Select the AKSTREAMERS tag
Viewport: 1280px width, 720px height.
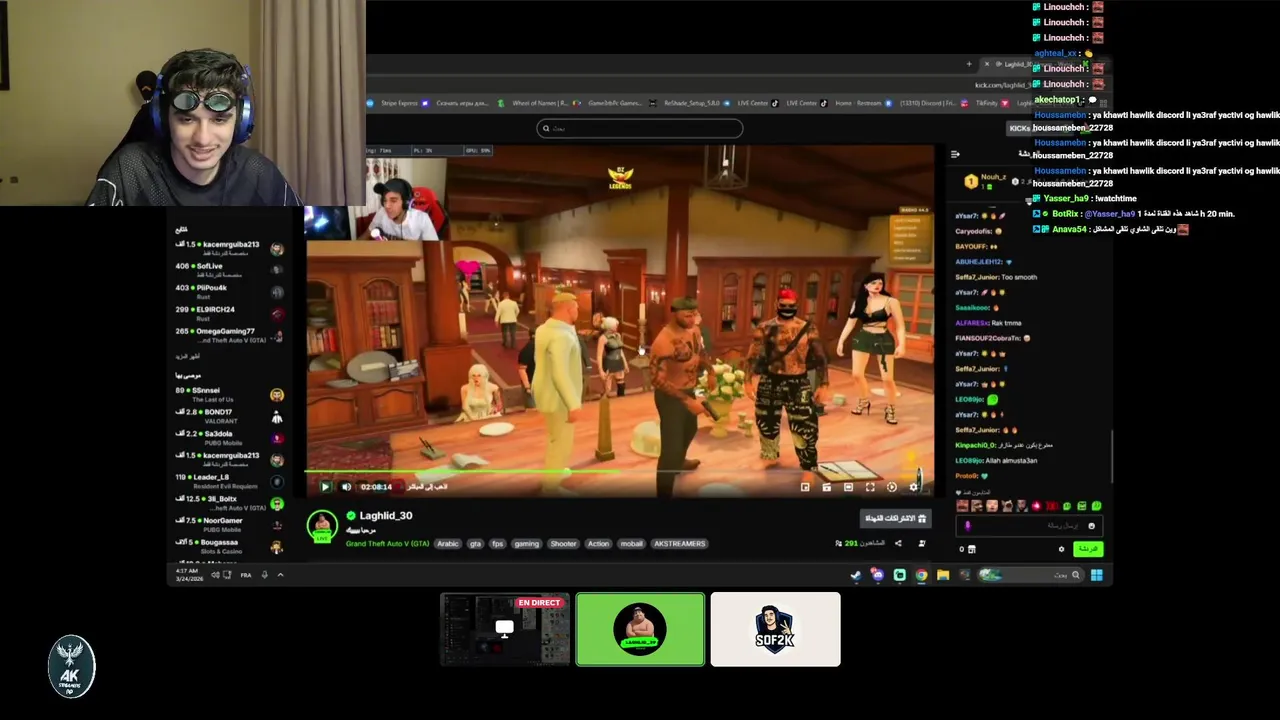pos(680,544)
